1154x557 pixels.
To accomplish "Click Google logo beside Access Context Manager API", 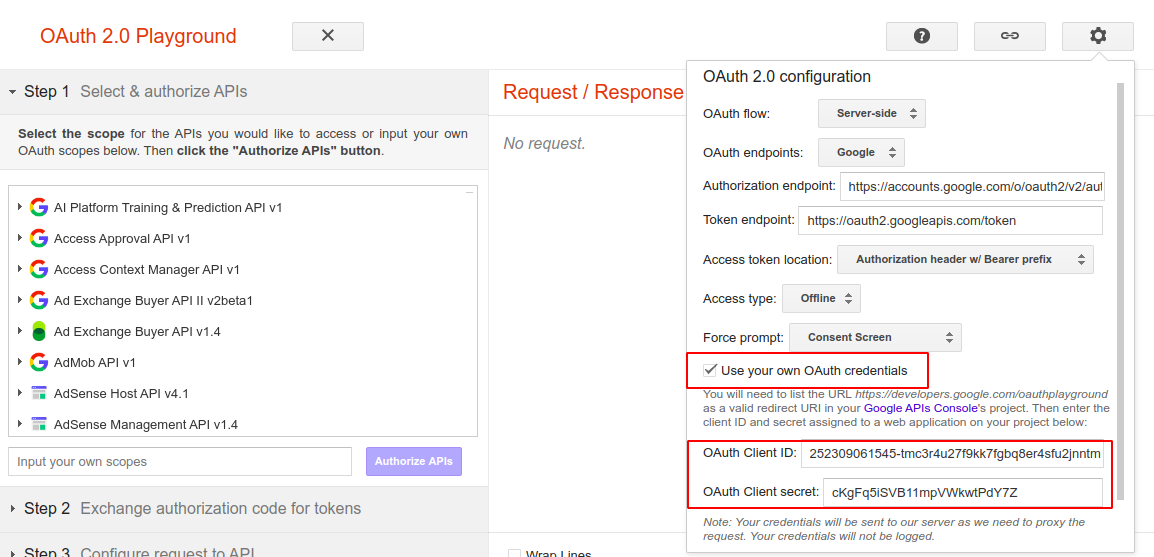I will point(39,269).
